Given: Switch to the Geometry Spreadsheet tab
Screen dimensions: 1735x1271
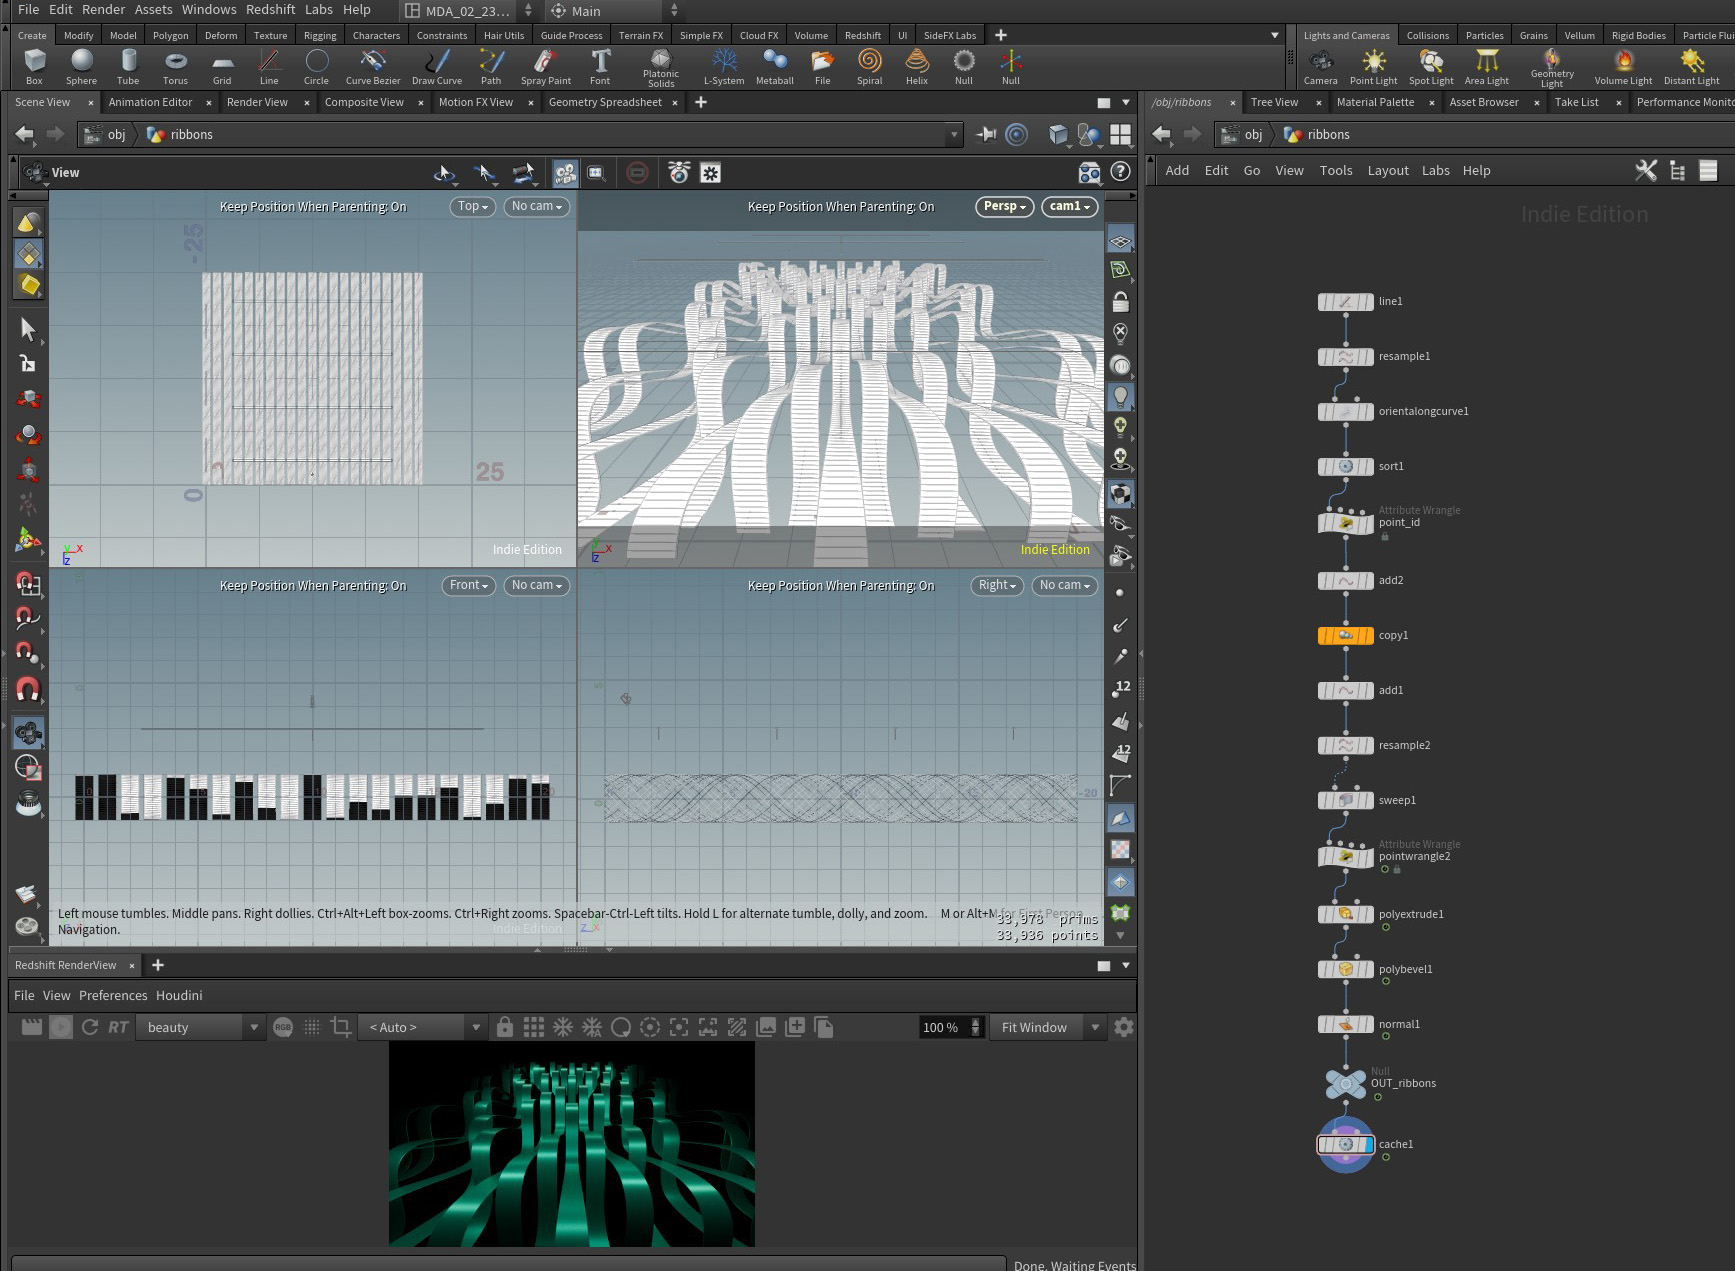Looking at the screenshot, I should [x=605, y=102].
